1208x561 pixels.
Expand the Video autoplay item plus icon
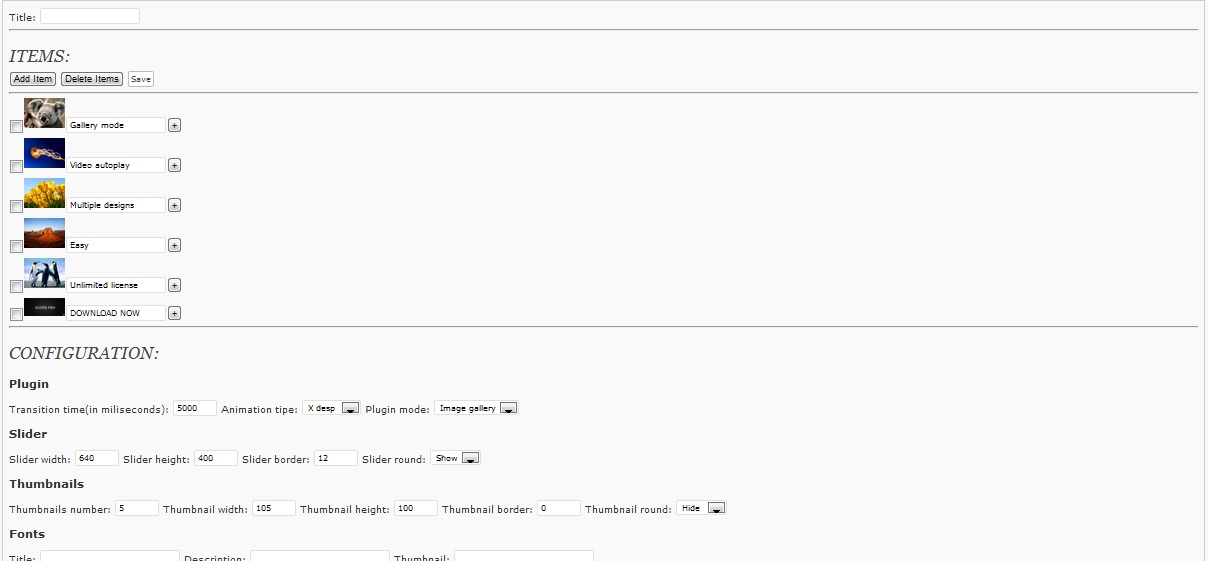coord(174,165)
